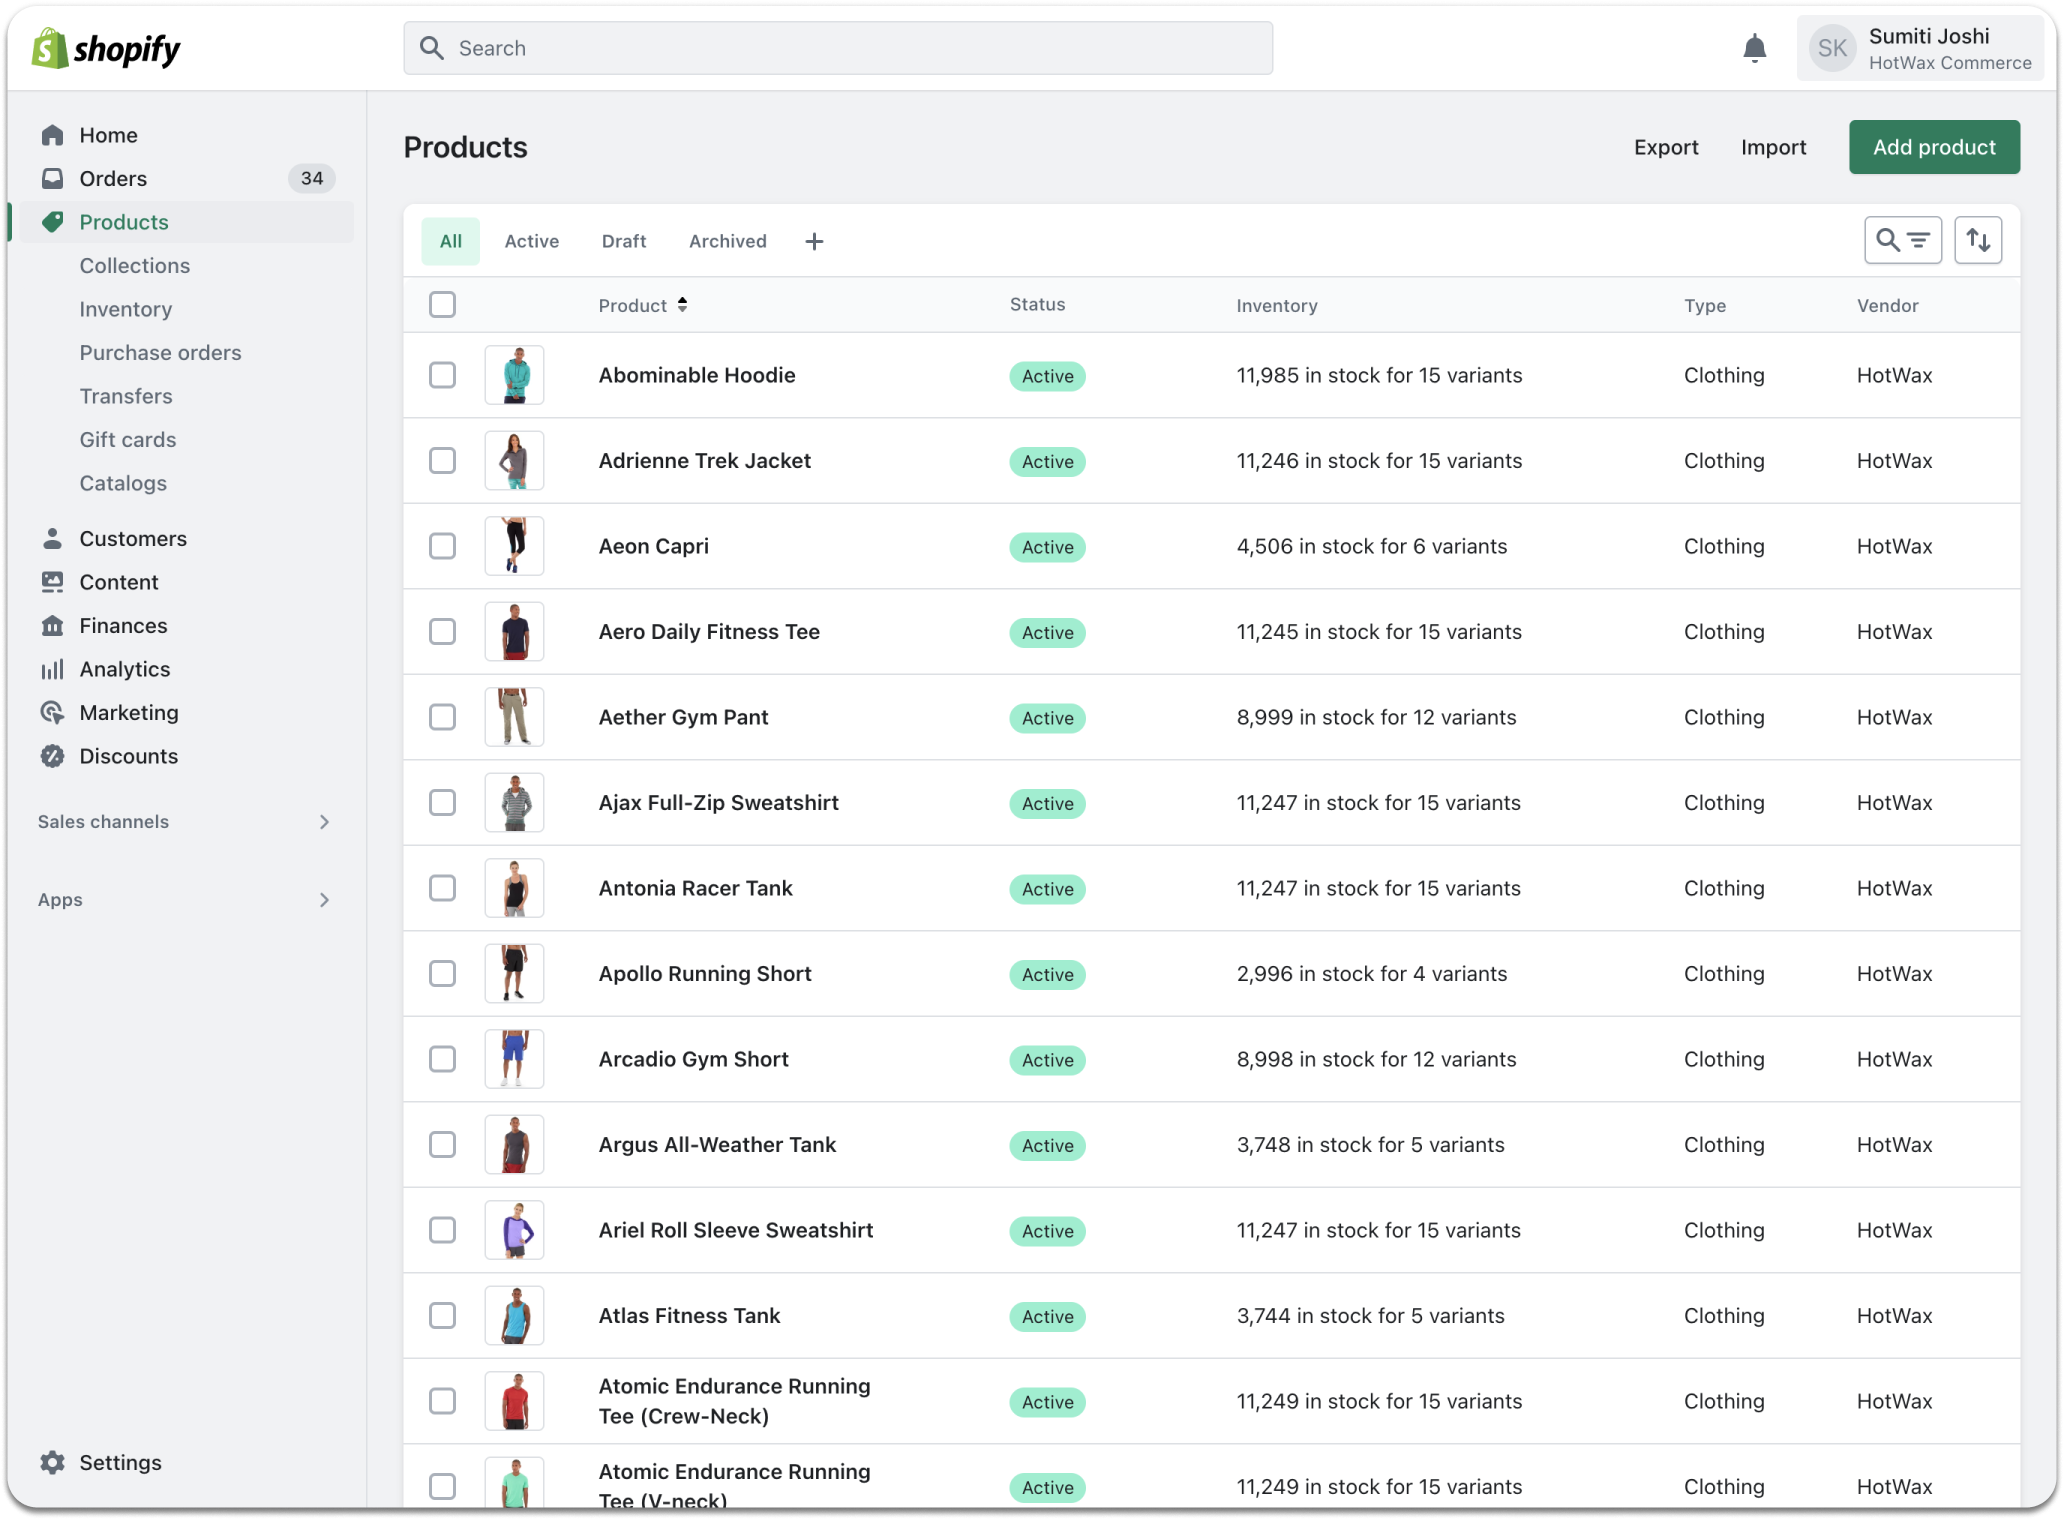Go to Transfers in sidebar

click(126, 396)
